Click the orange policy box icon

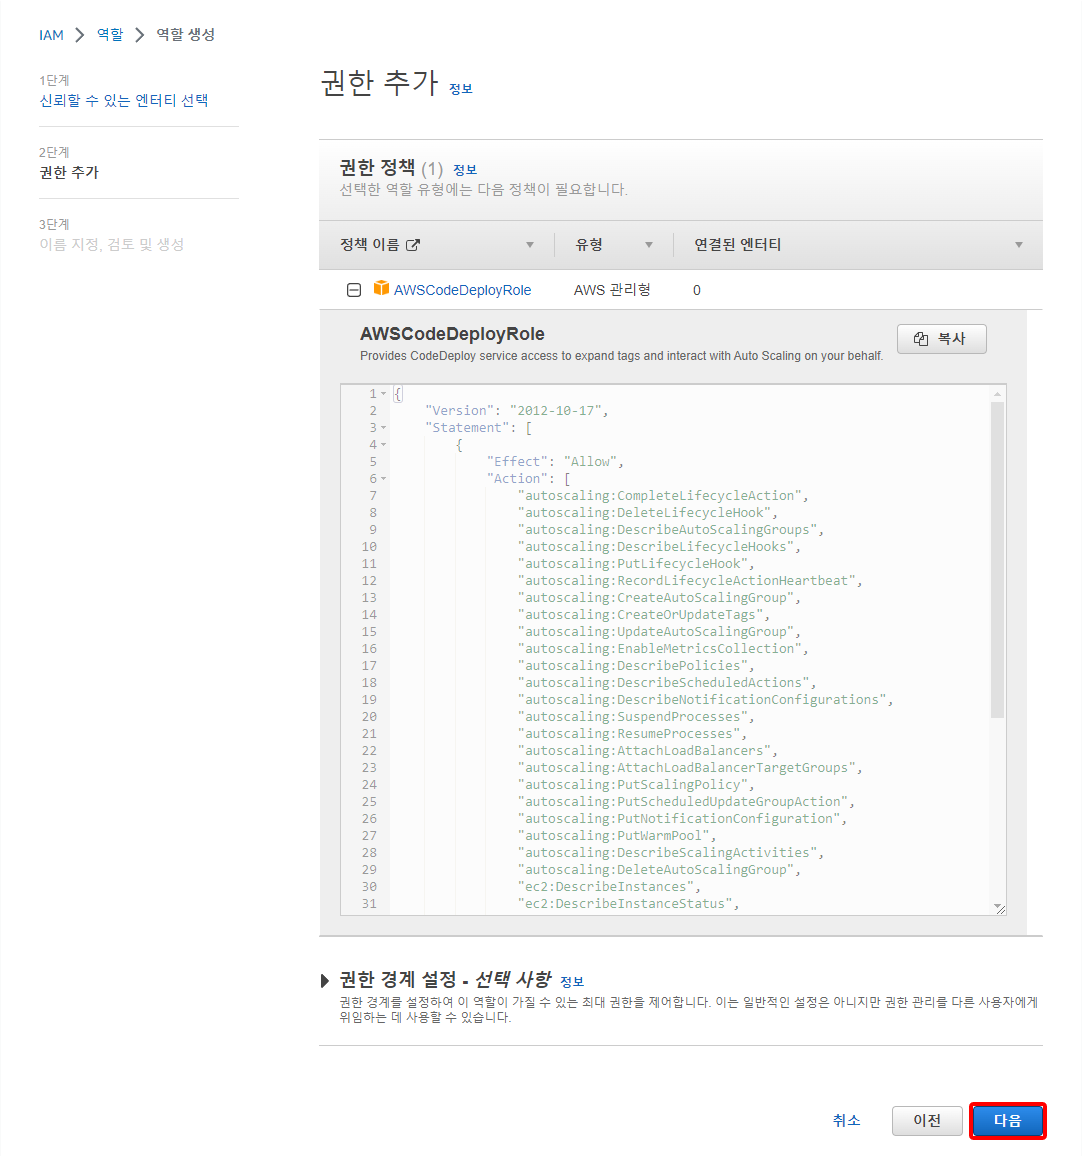pos(381,288)
